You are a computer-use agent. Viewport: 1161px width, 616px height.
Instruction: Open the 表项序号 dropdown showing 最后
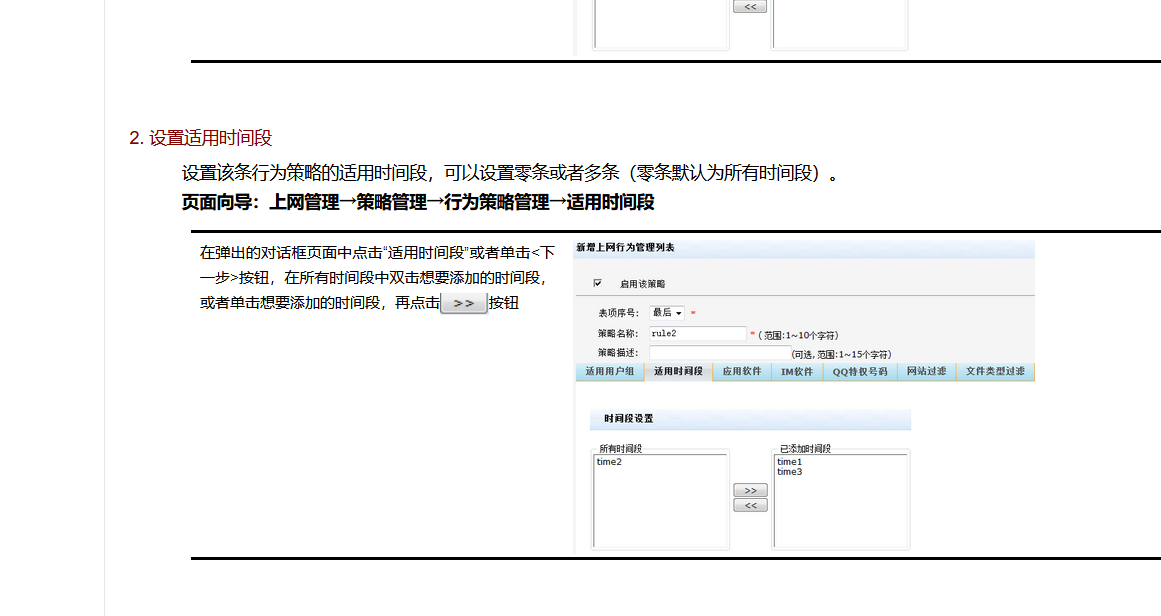click(x=666, y=313)
